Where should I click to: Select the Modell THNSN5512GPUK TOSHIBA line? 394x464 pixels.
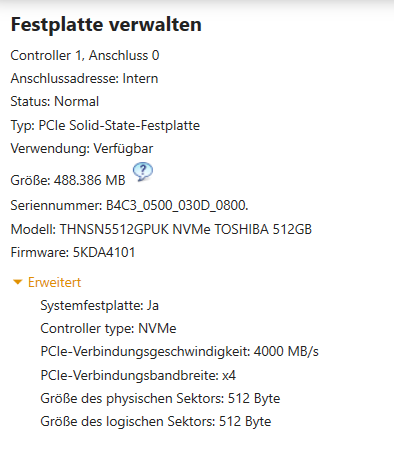tap(161, 229)
